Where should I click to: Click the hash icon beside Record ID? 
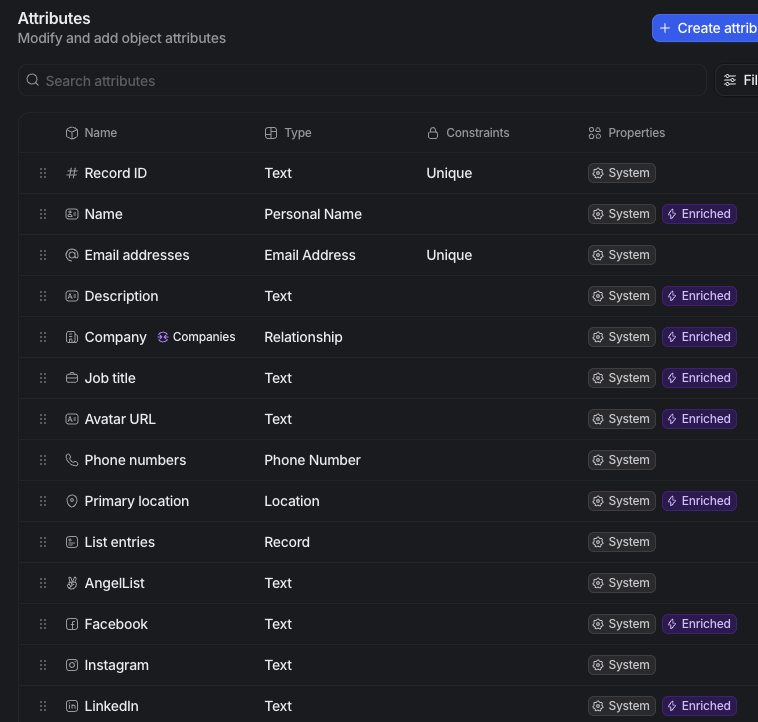pos(72,173)
